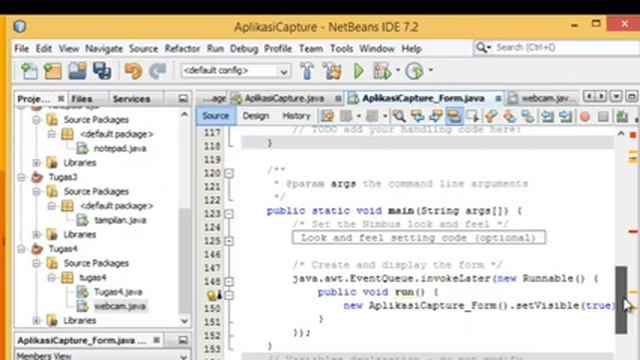The height and width of the screenshot is (360, 640).
Task: Click the Shift Line Left icon
Action: tap(547, 117)
